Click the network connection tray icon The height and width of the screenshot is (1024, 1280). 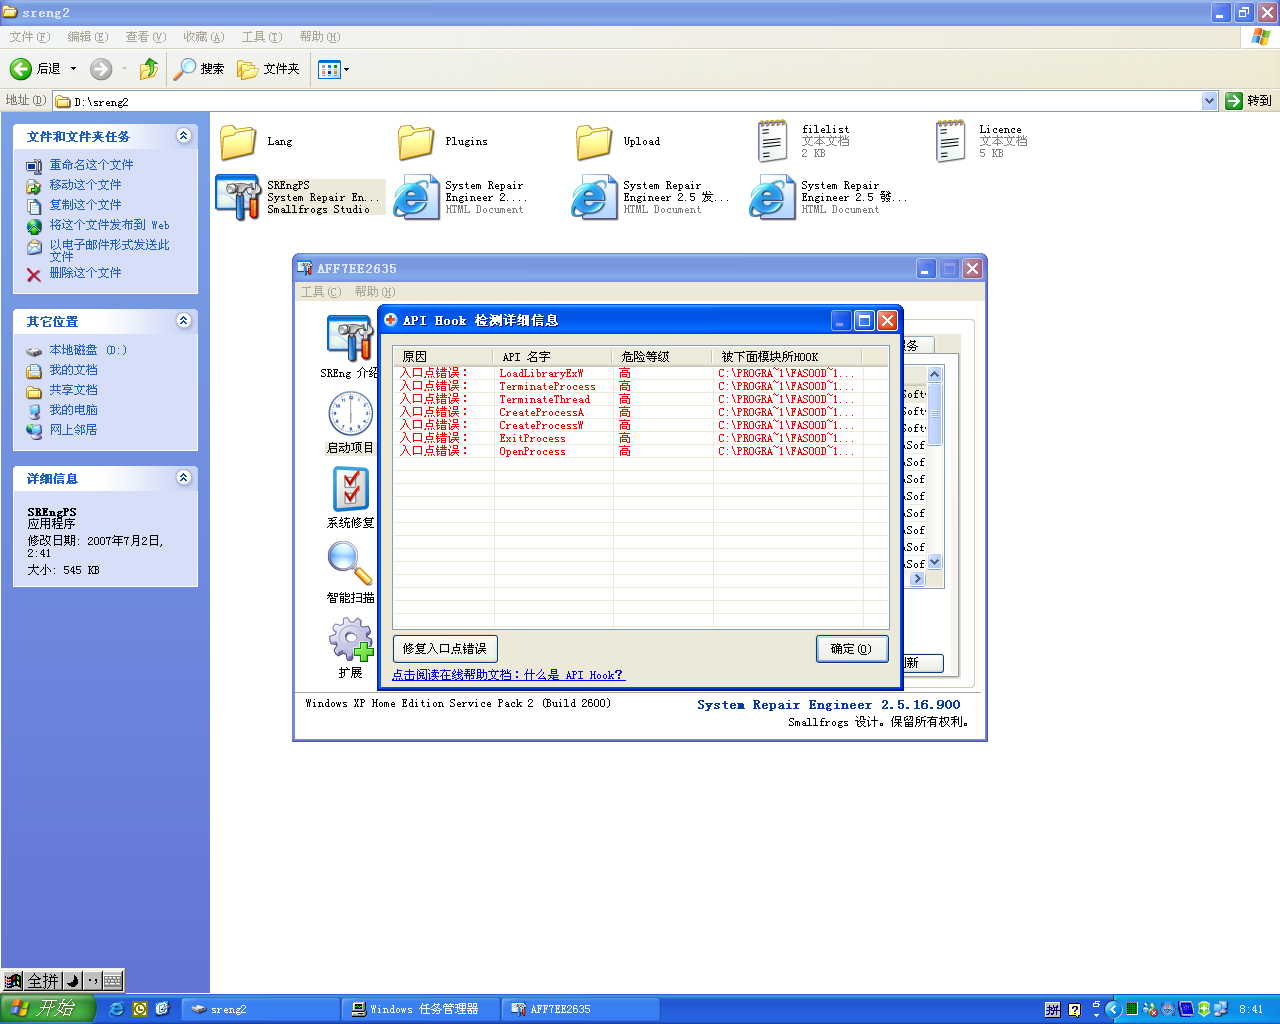pyautogui.click(x=1220, y=1009)
